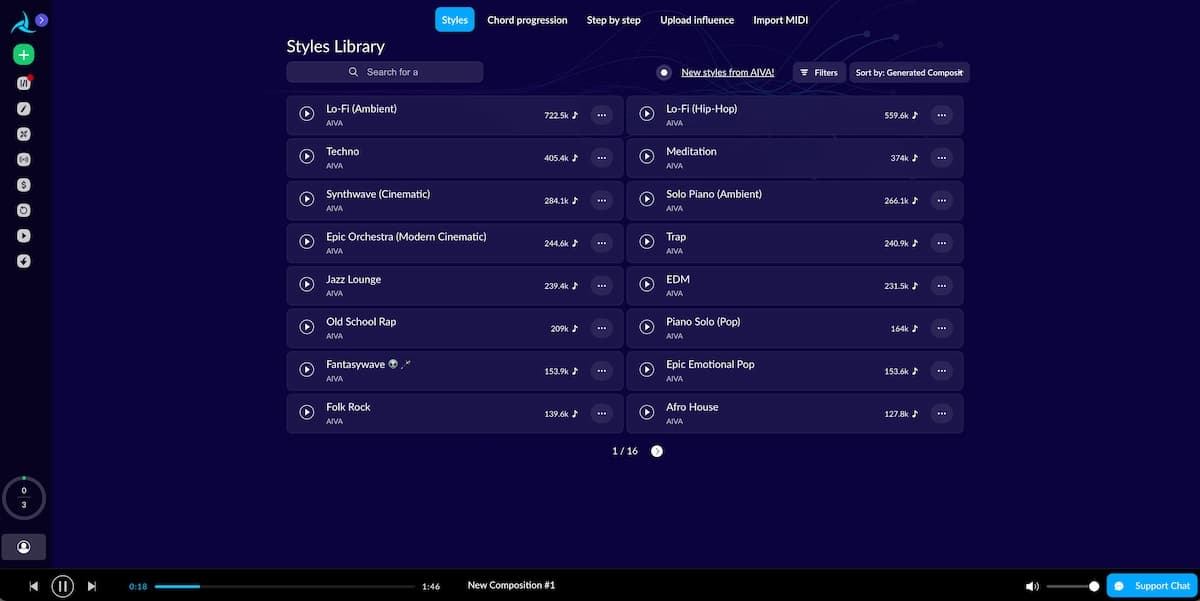1200x601 pixels.
Task: Play Epic Orchestra (Modern Cinematic) preview
Action: (307, 243)
